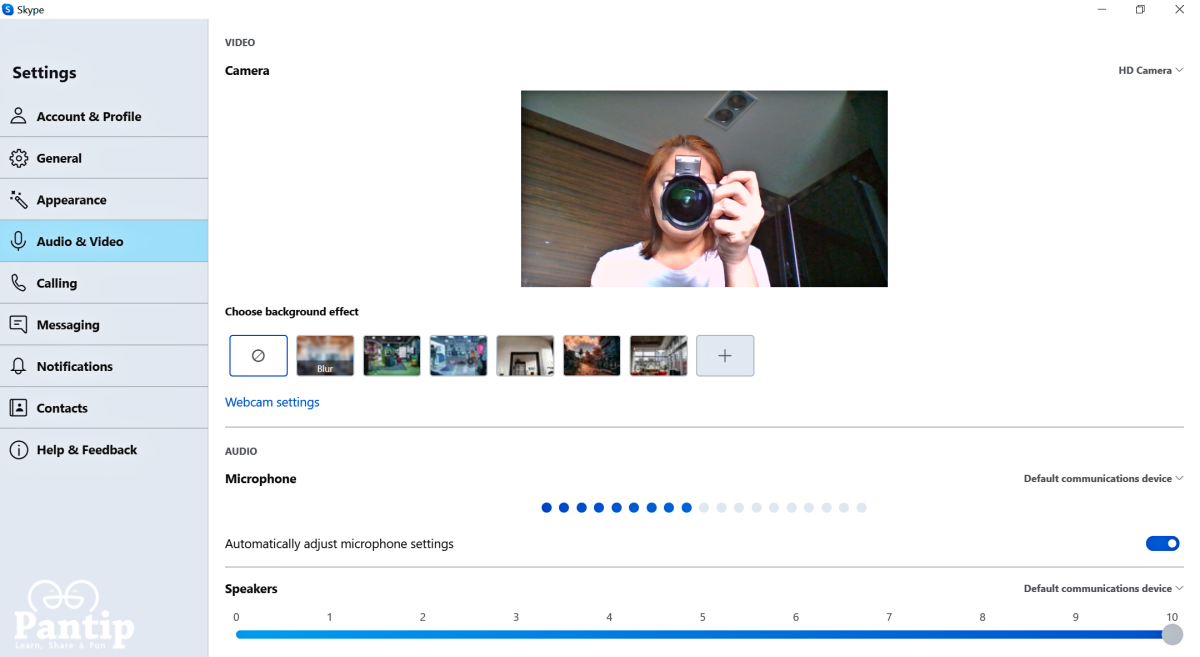Restore down the Skype window
Screen dimensions: 1200x657
[1140, 10]
